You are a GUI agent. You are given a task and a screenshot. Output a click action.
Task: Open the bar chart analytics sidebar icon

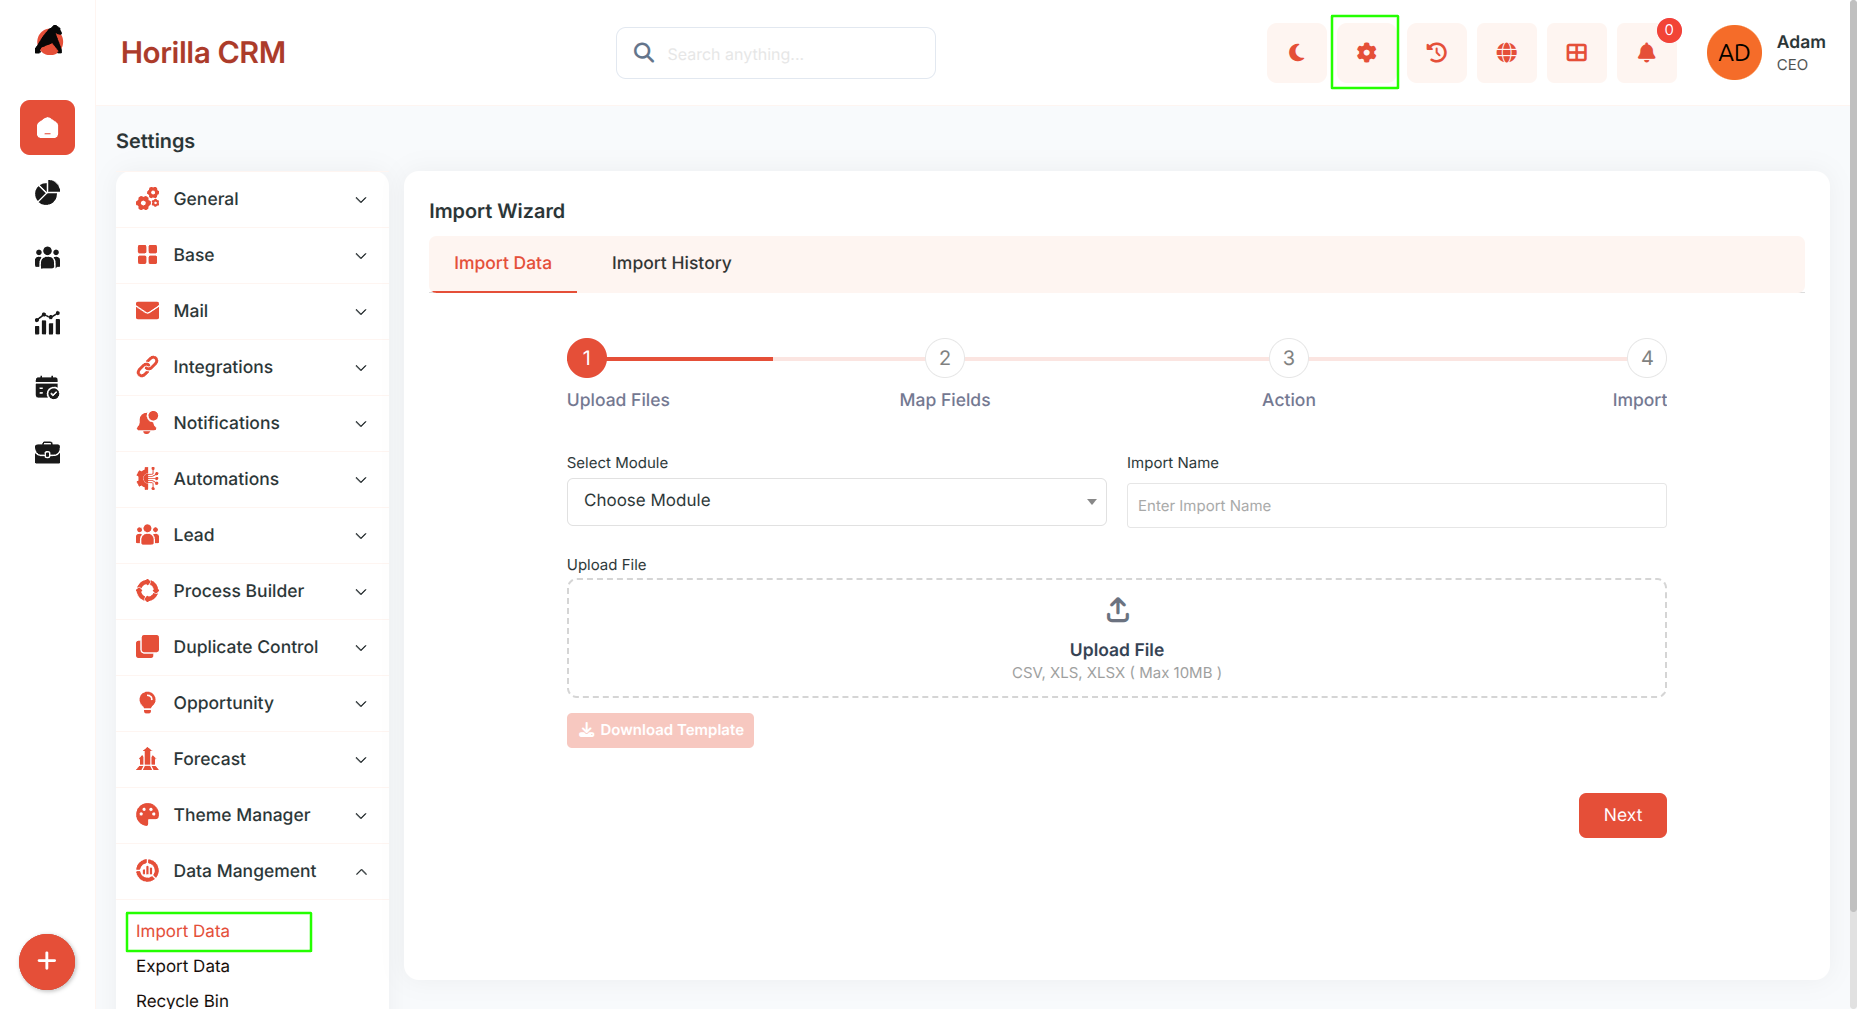point(47,323)
